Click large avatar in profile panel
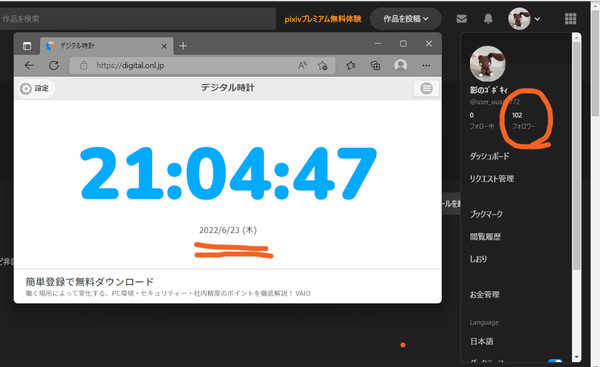The image size is (600, 367). point(488,64)
